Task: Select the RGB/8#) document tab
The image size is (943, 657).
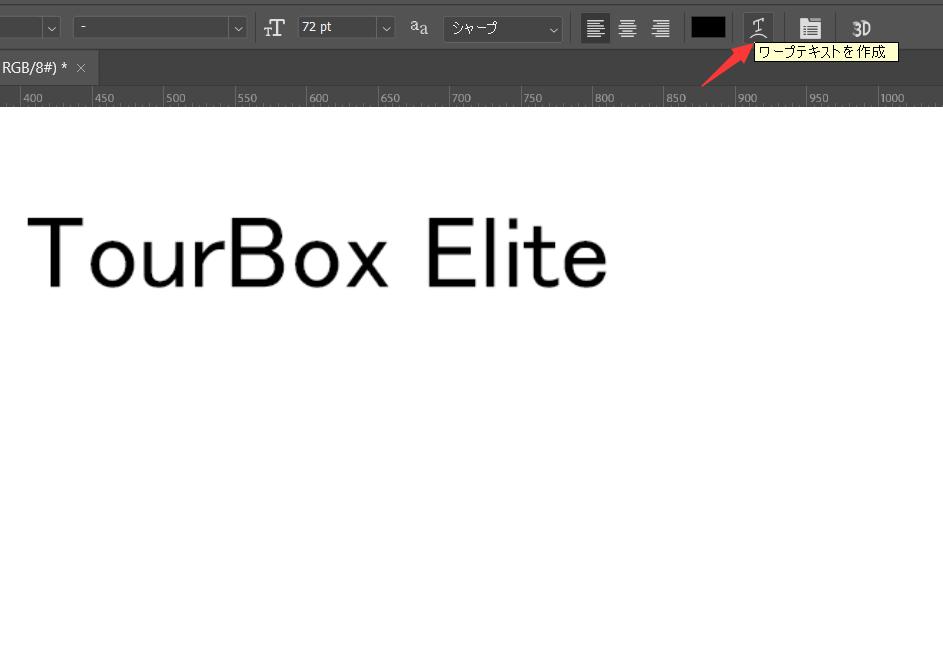Action: pyautogui.click(x=34, y=68)
